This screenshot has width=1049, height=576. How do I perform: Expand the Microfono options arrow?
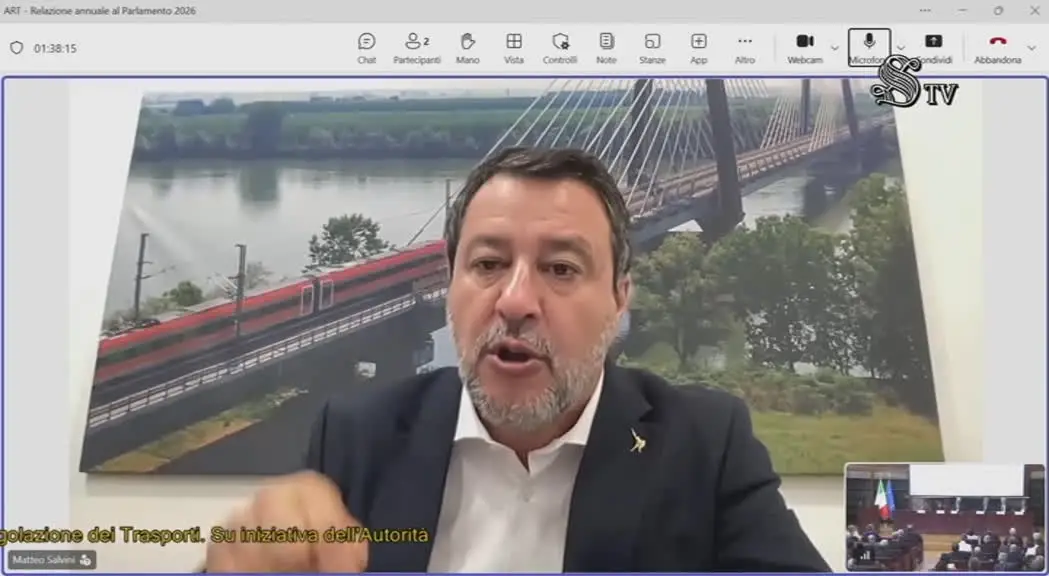[900, 48]
